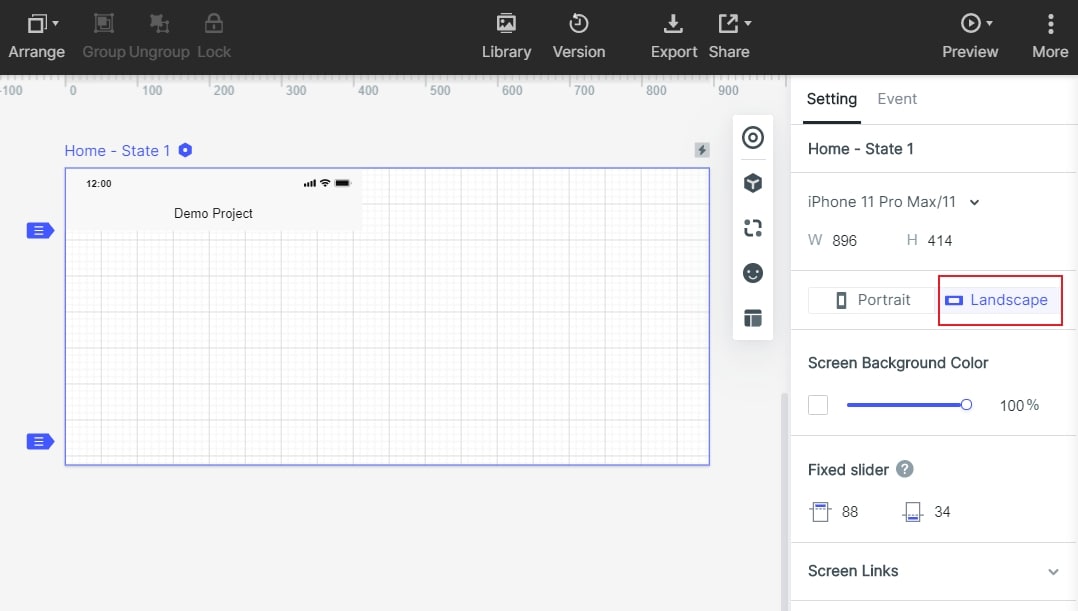Open the Library panel
Image resolution: width=1078 pixels, height=611 pixels.
pyautogui.click(x=506, y=36)
